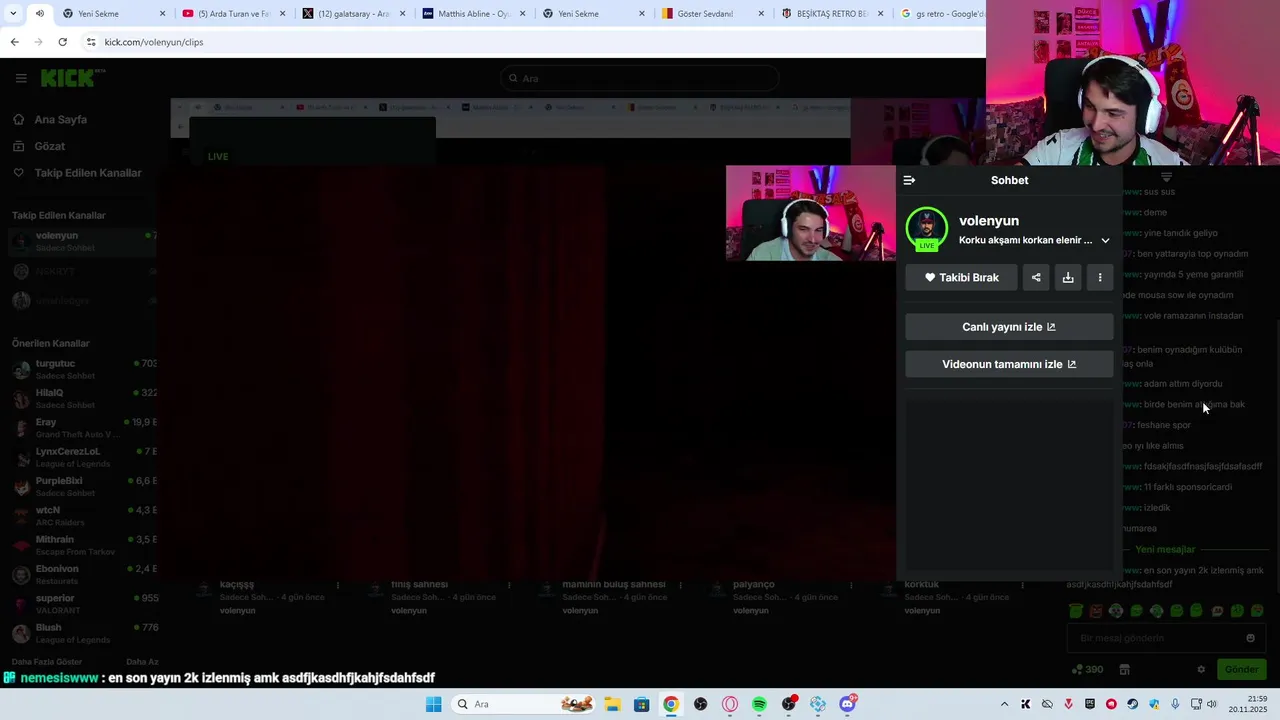
Task: Click the address bar kick.com/volenyun/clips
Action: pyautogui.click(x=154, y=42)
